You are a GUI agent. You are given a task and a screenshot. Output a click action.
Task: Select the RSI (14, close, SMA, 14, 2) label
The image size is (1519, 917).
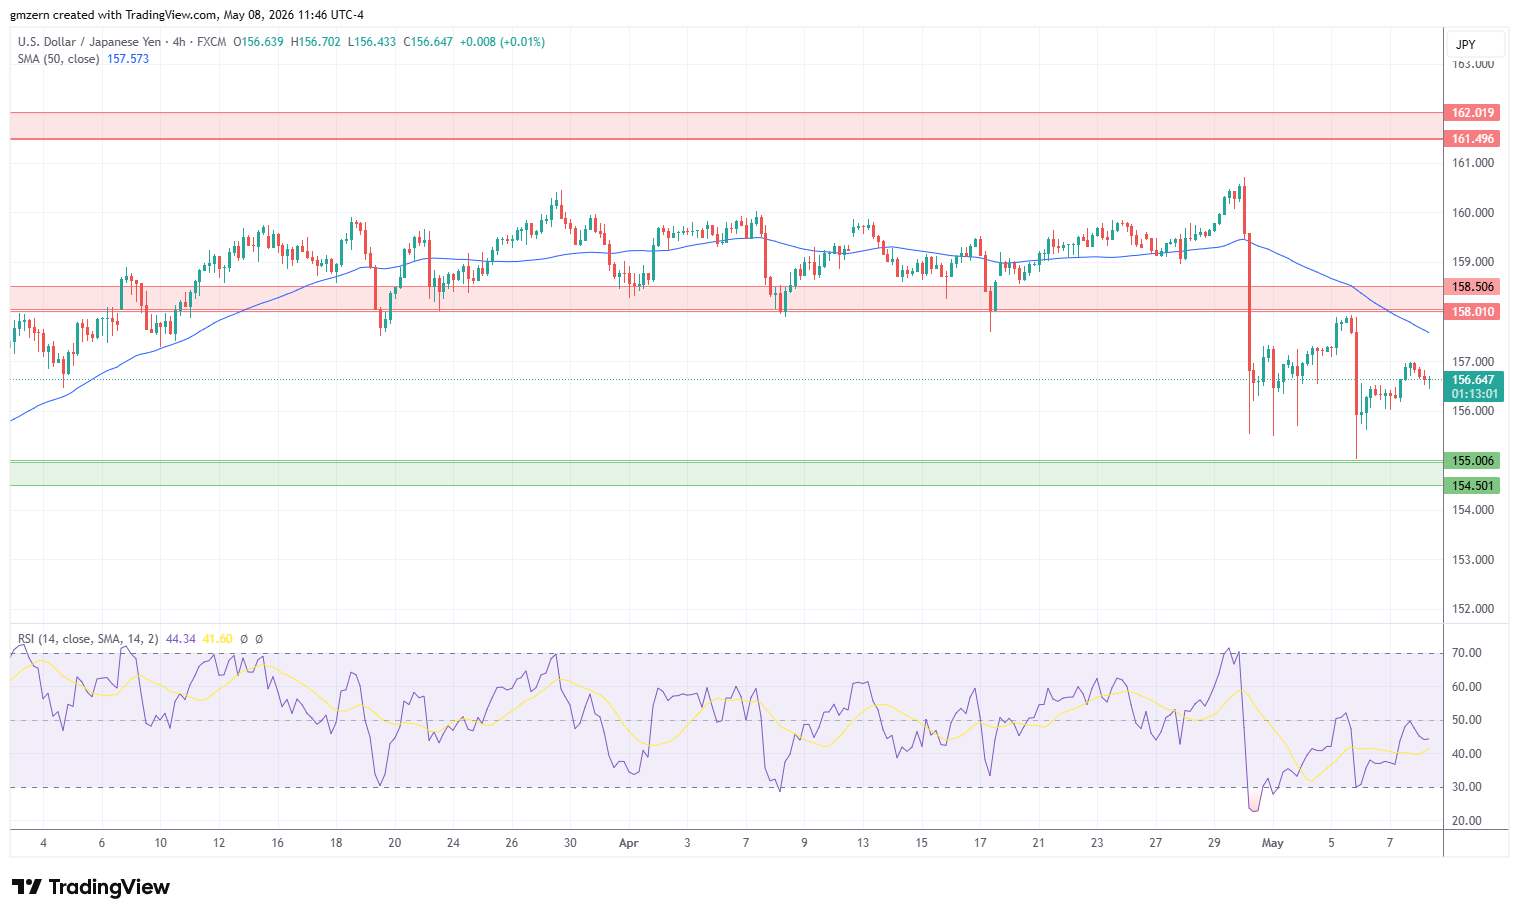[x=88, y=639]
